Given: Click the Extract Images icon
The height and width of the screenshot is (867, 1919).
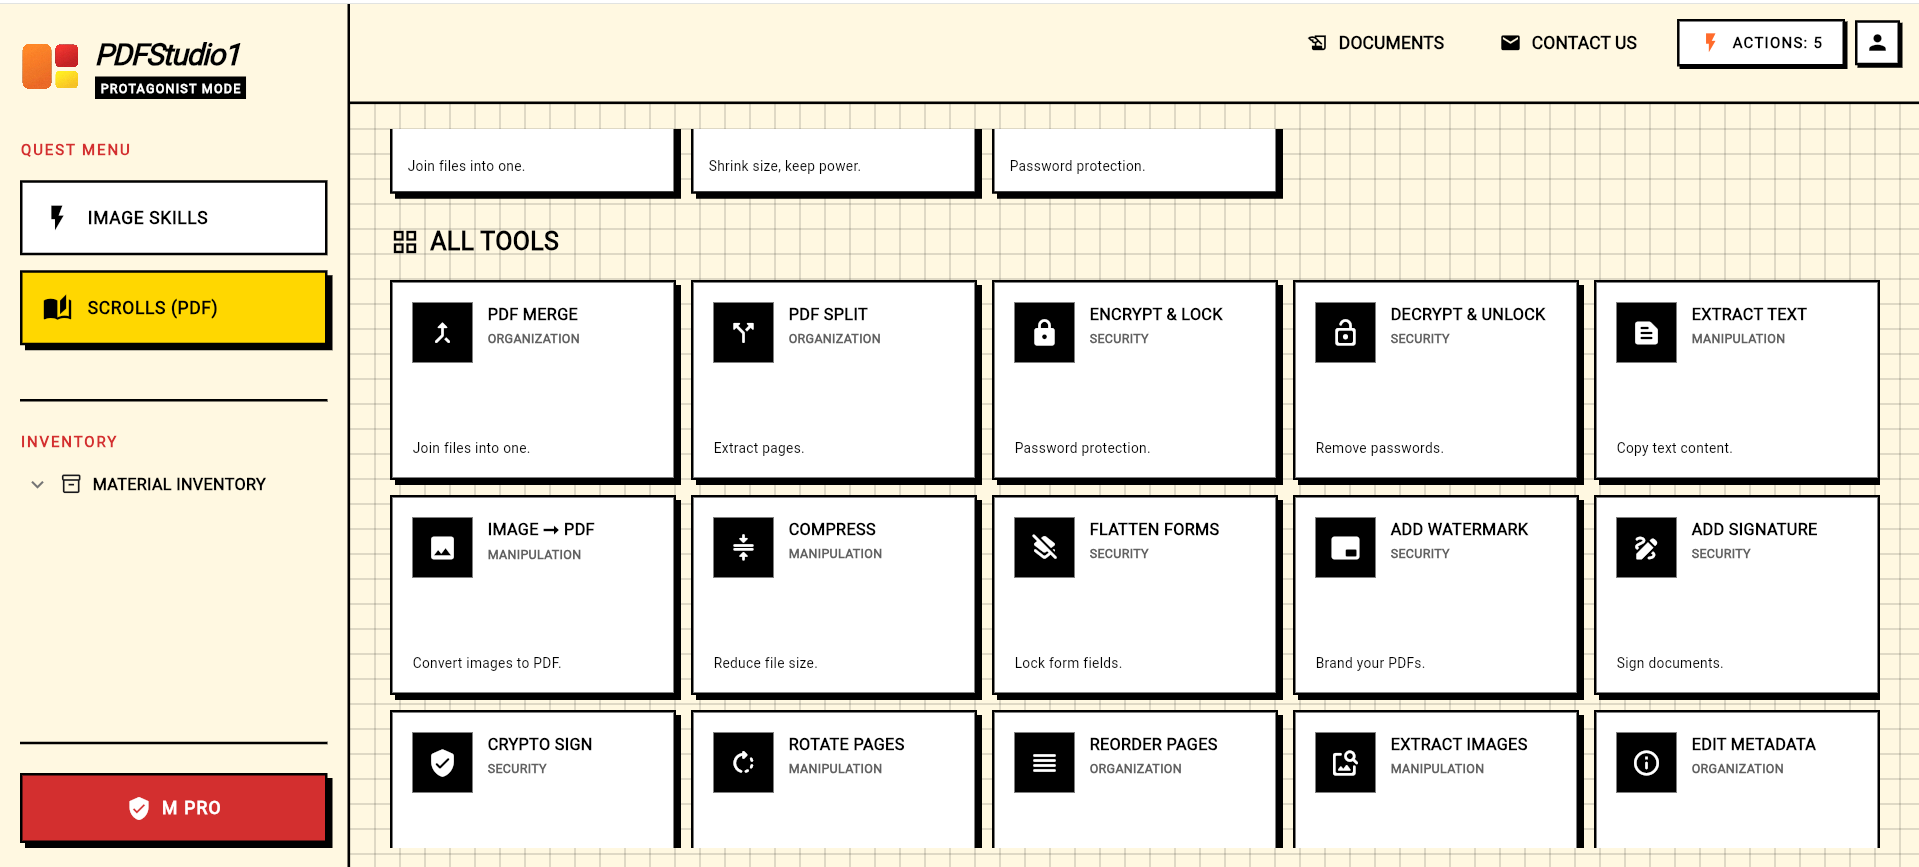Looking at the screenshot, I should tap(1345, 762).
